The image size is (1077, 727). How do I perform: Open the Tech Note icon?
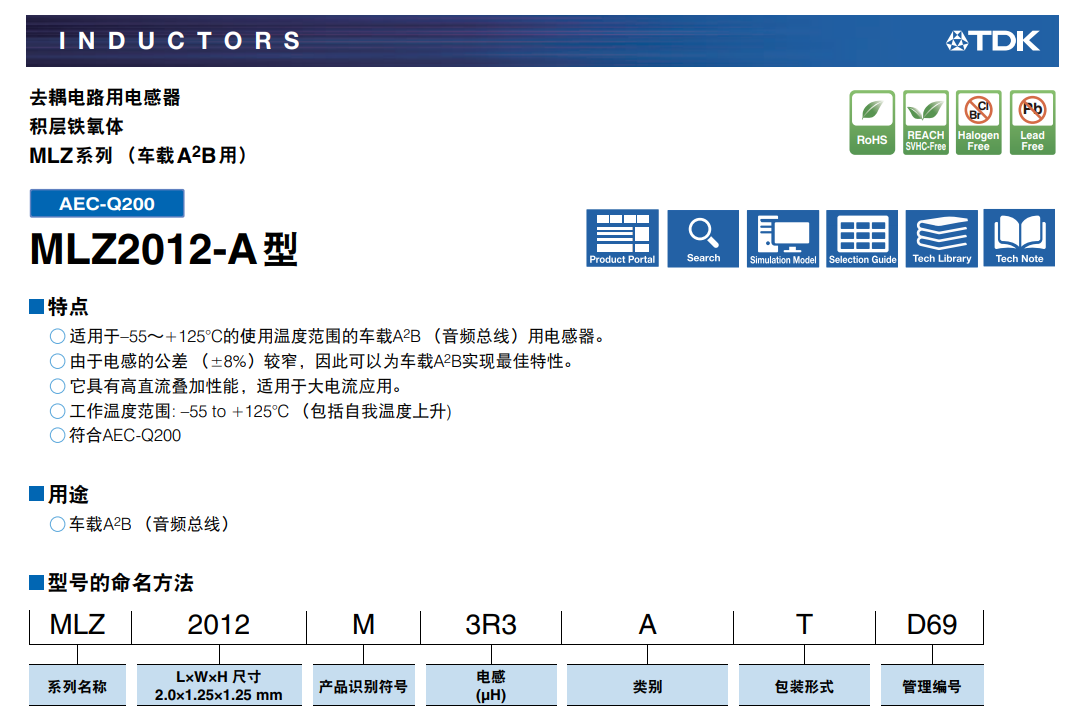(1019, 238)
